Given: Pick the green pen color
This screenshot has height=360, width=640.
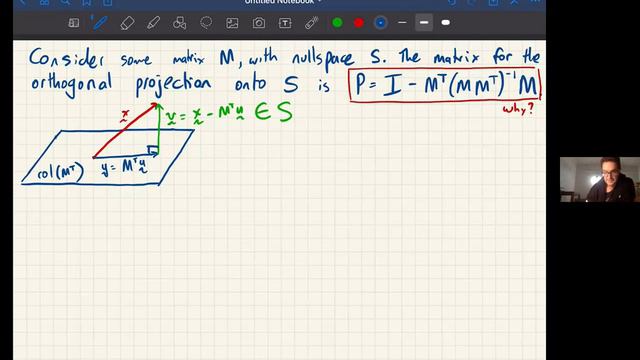Looking at the screenshot, I should point(337,23).
